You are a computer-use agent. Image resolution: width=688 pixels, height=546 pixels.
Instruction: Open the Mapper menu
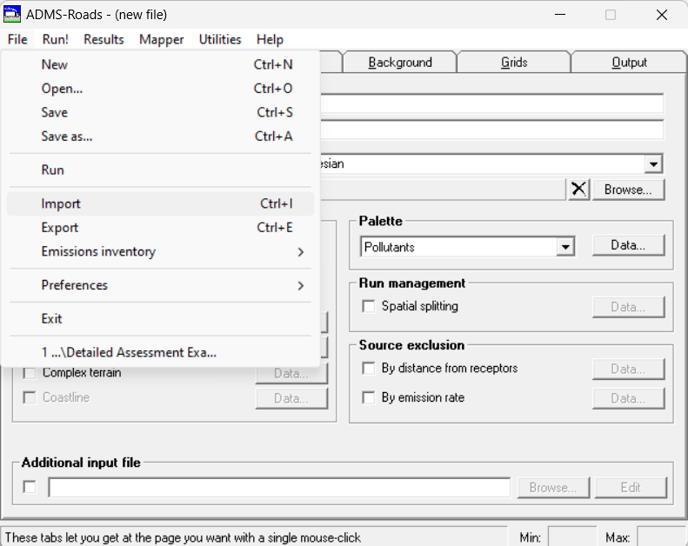click(161, 39)
